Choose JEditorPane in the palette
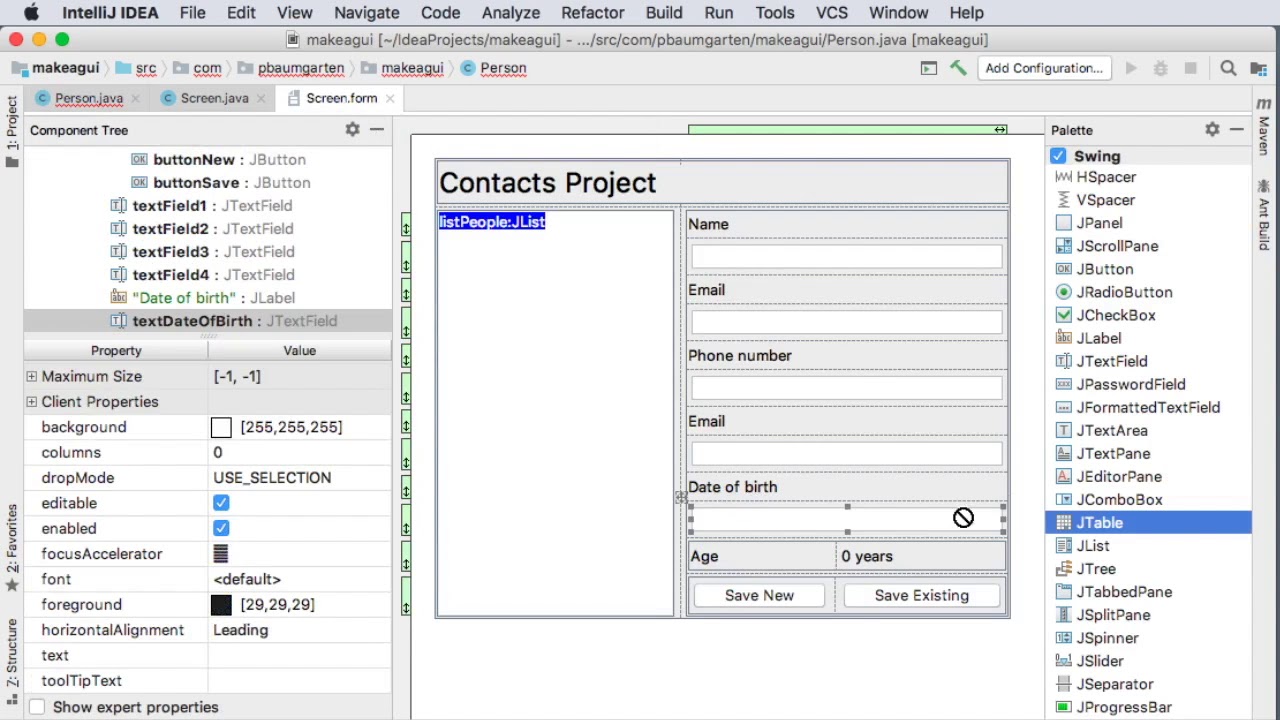Screen dimensions: 1280x720 tap(1119, 476)
